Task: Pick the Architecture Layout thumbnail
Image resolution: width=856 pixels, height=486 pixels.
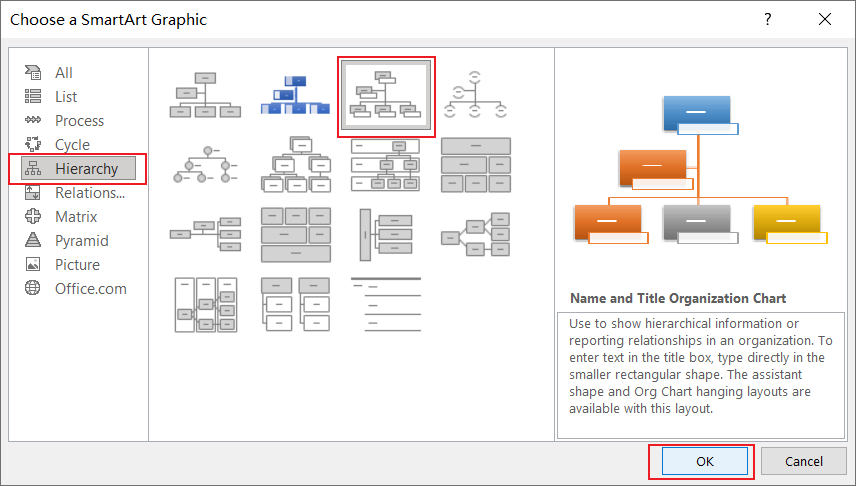Action: (x=295, y=235)
